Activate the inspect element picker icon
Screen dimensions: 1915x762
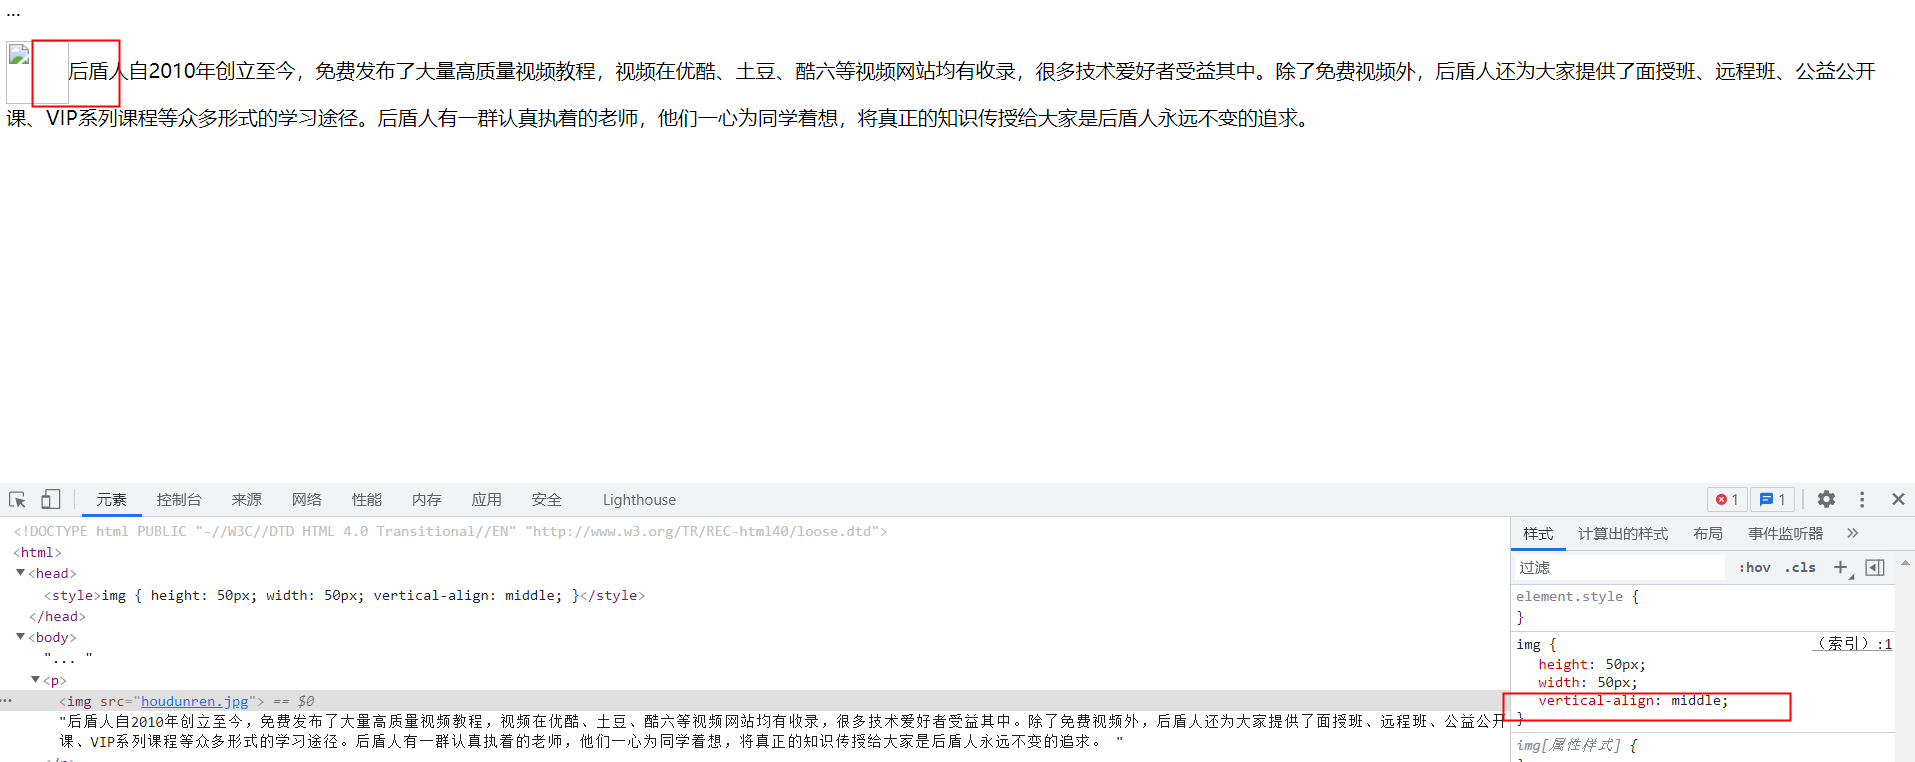point(17,499)
